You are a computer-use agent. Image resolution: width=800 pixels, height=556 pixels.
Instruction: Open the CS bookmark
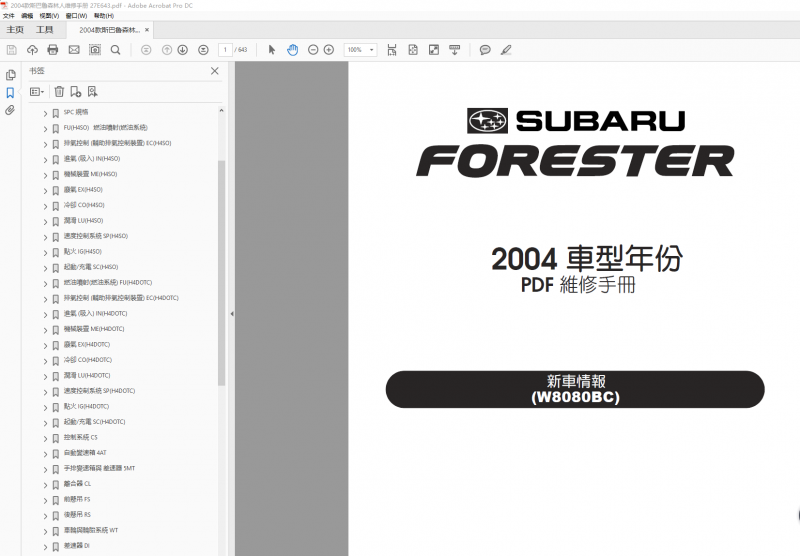81,438
